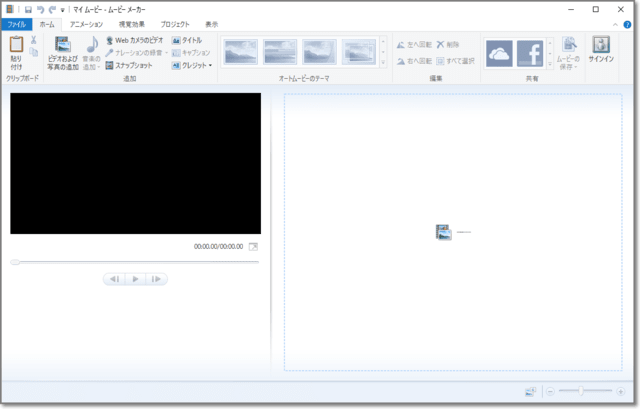Open help with the question mark icon
640x409 pixels.
tap(628, 23)
